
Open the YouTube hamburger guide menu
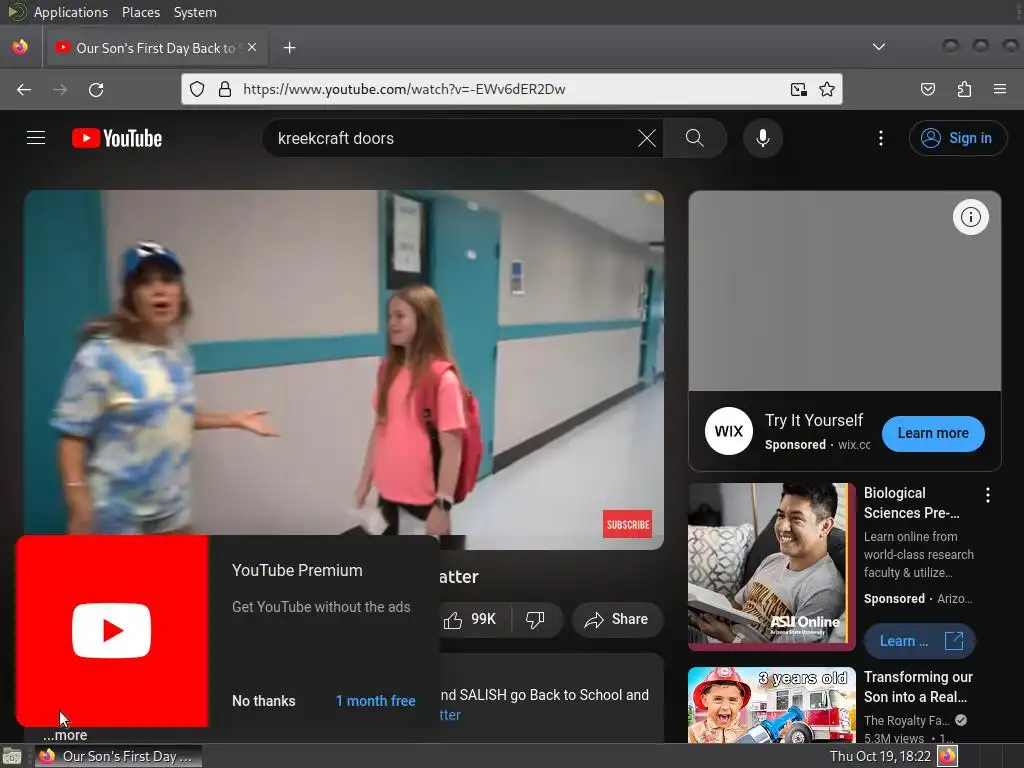(36, 138)
